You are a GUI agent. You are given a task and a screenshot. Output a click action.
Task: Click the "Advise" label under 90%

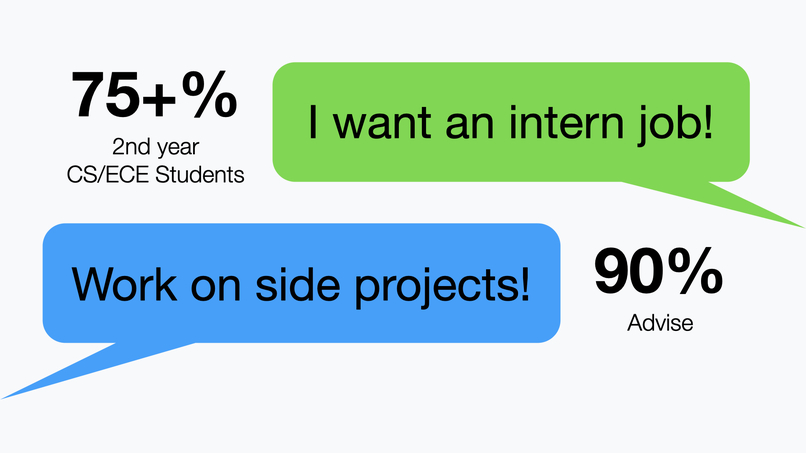tap(660, 323)
